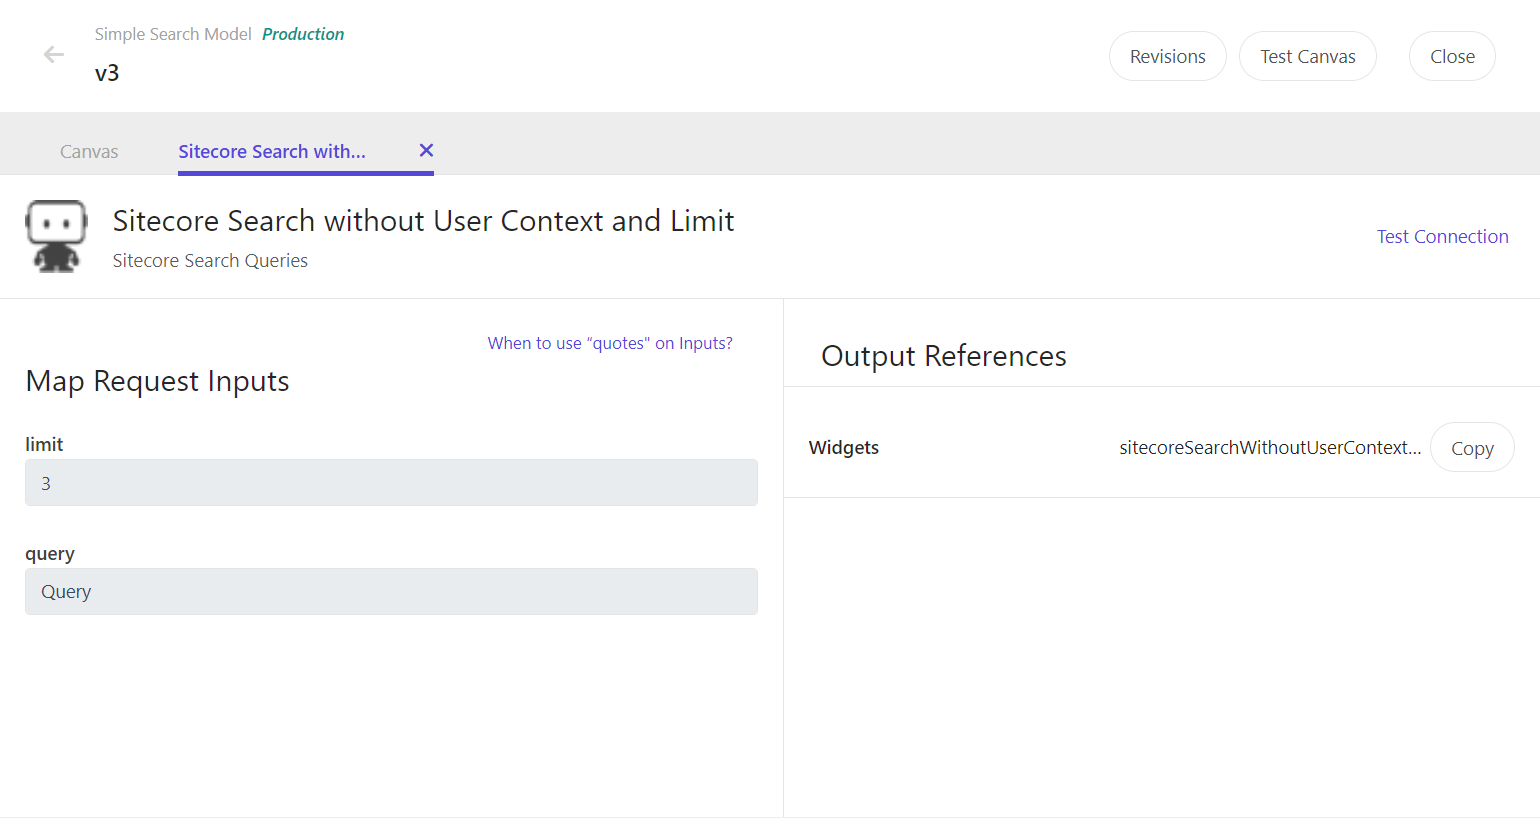Click the sitecoreSearchWithoutUserContext output value

1270,447
